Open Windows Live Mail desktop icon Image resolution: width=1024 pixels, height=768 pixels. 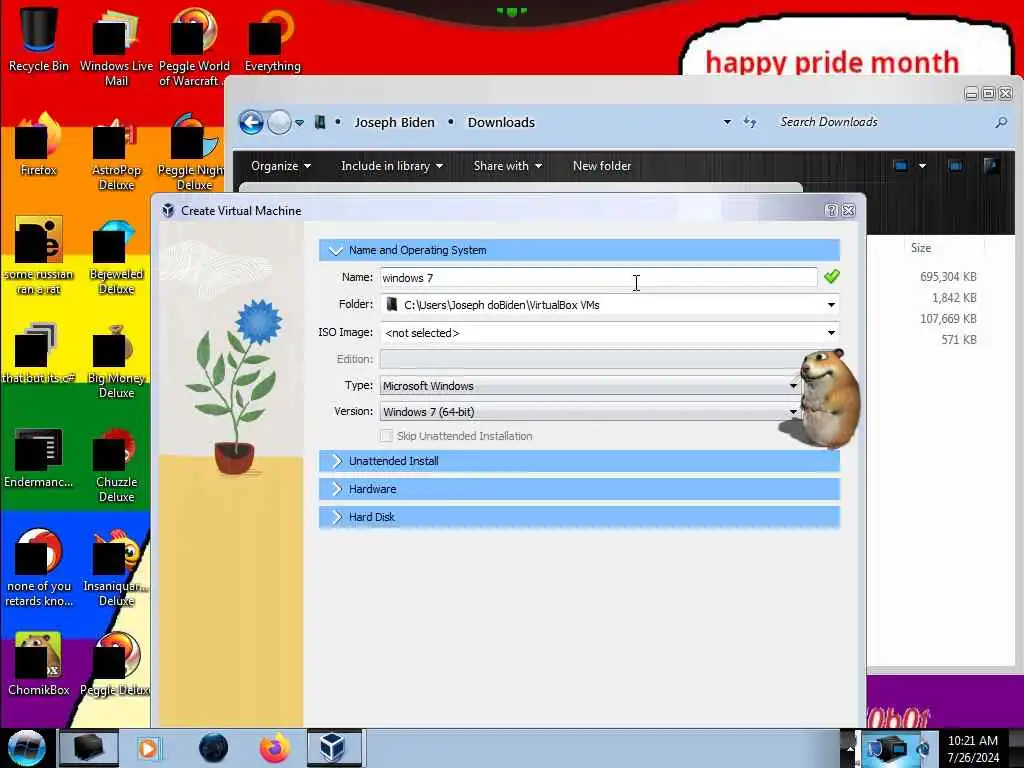116,47
